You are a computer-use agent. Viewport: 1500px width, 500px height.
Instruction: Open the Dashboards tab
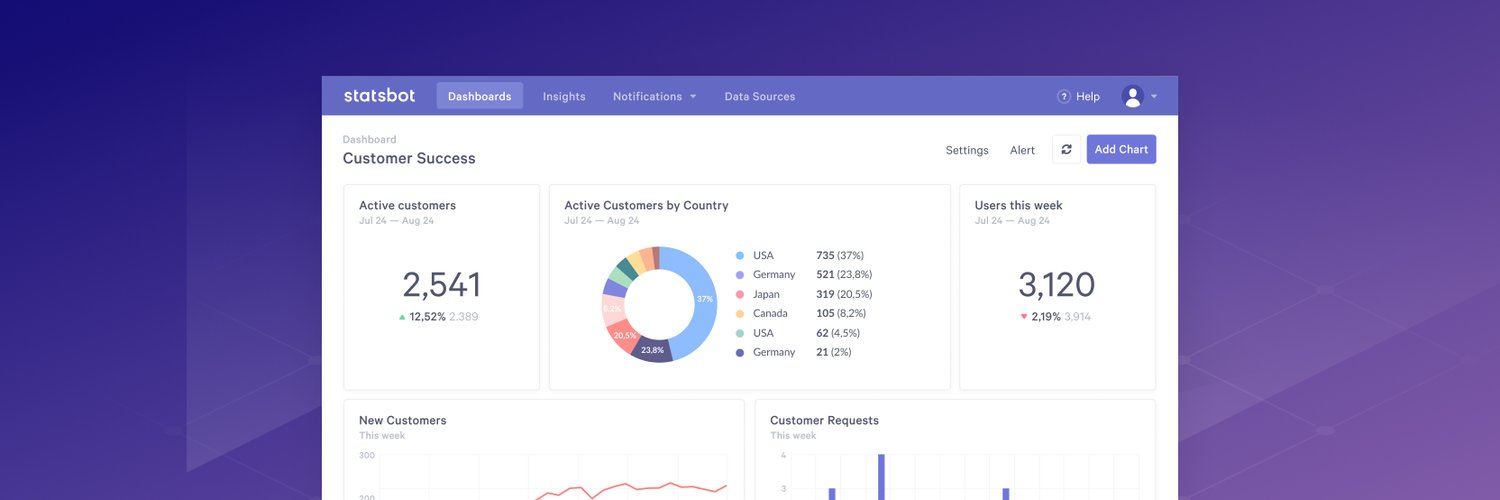[480, 96]
